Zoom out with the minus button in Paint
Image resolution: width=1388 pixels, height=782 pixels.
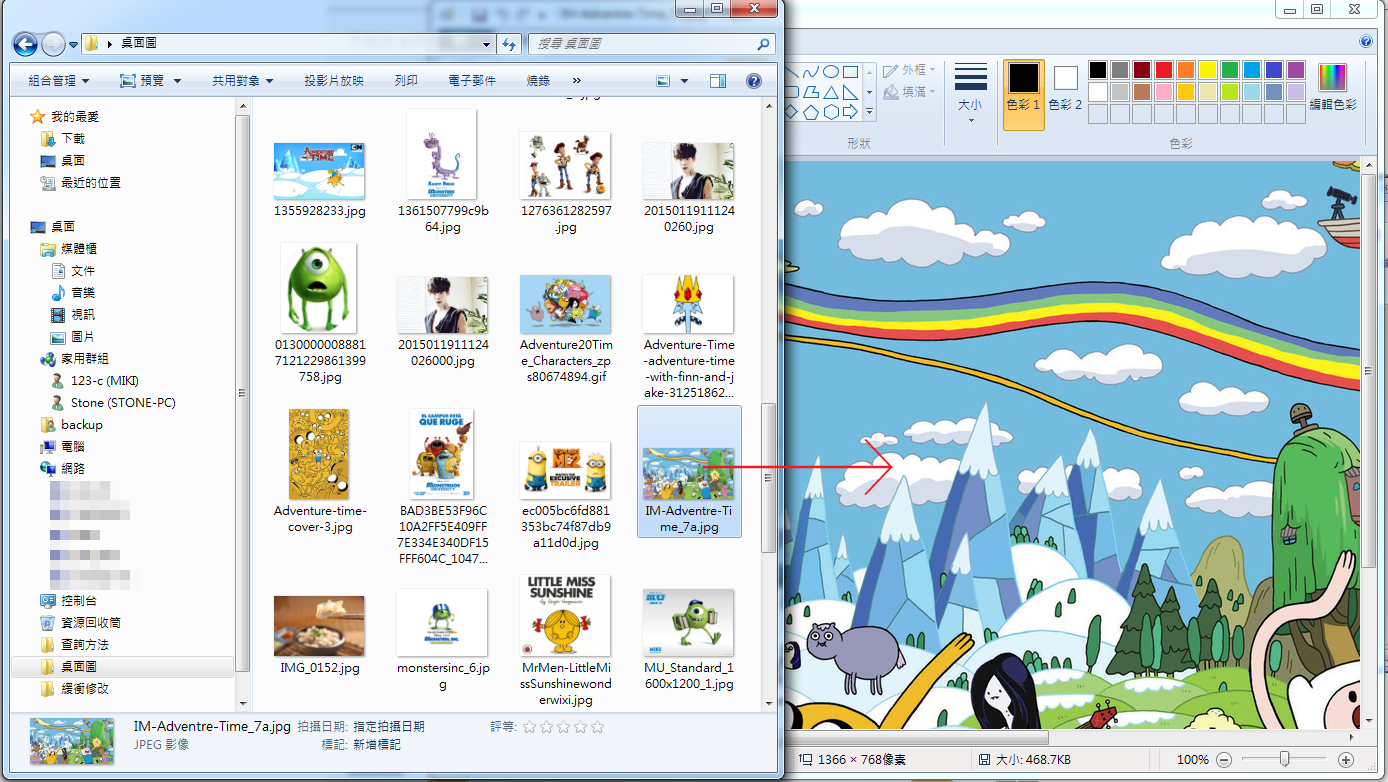click(1223, 760)
